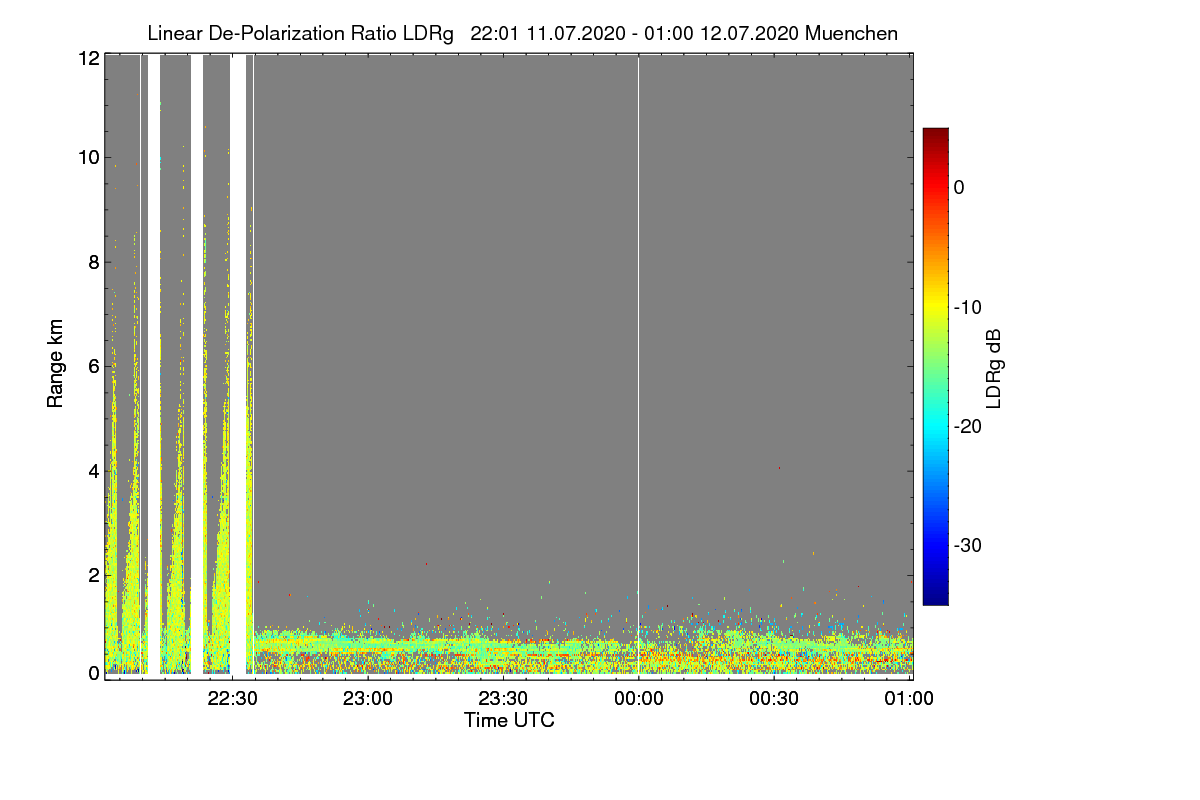Click the 8 range tick label
Viewport: 1200px width, 800px height.
click(x=94, y=263)
